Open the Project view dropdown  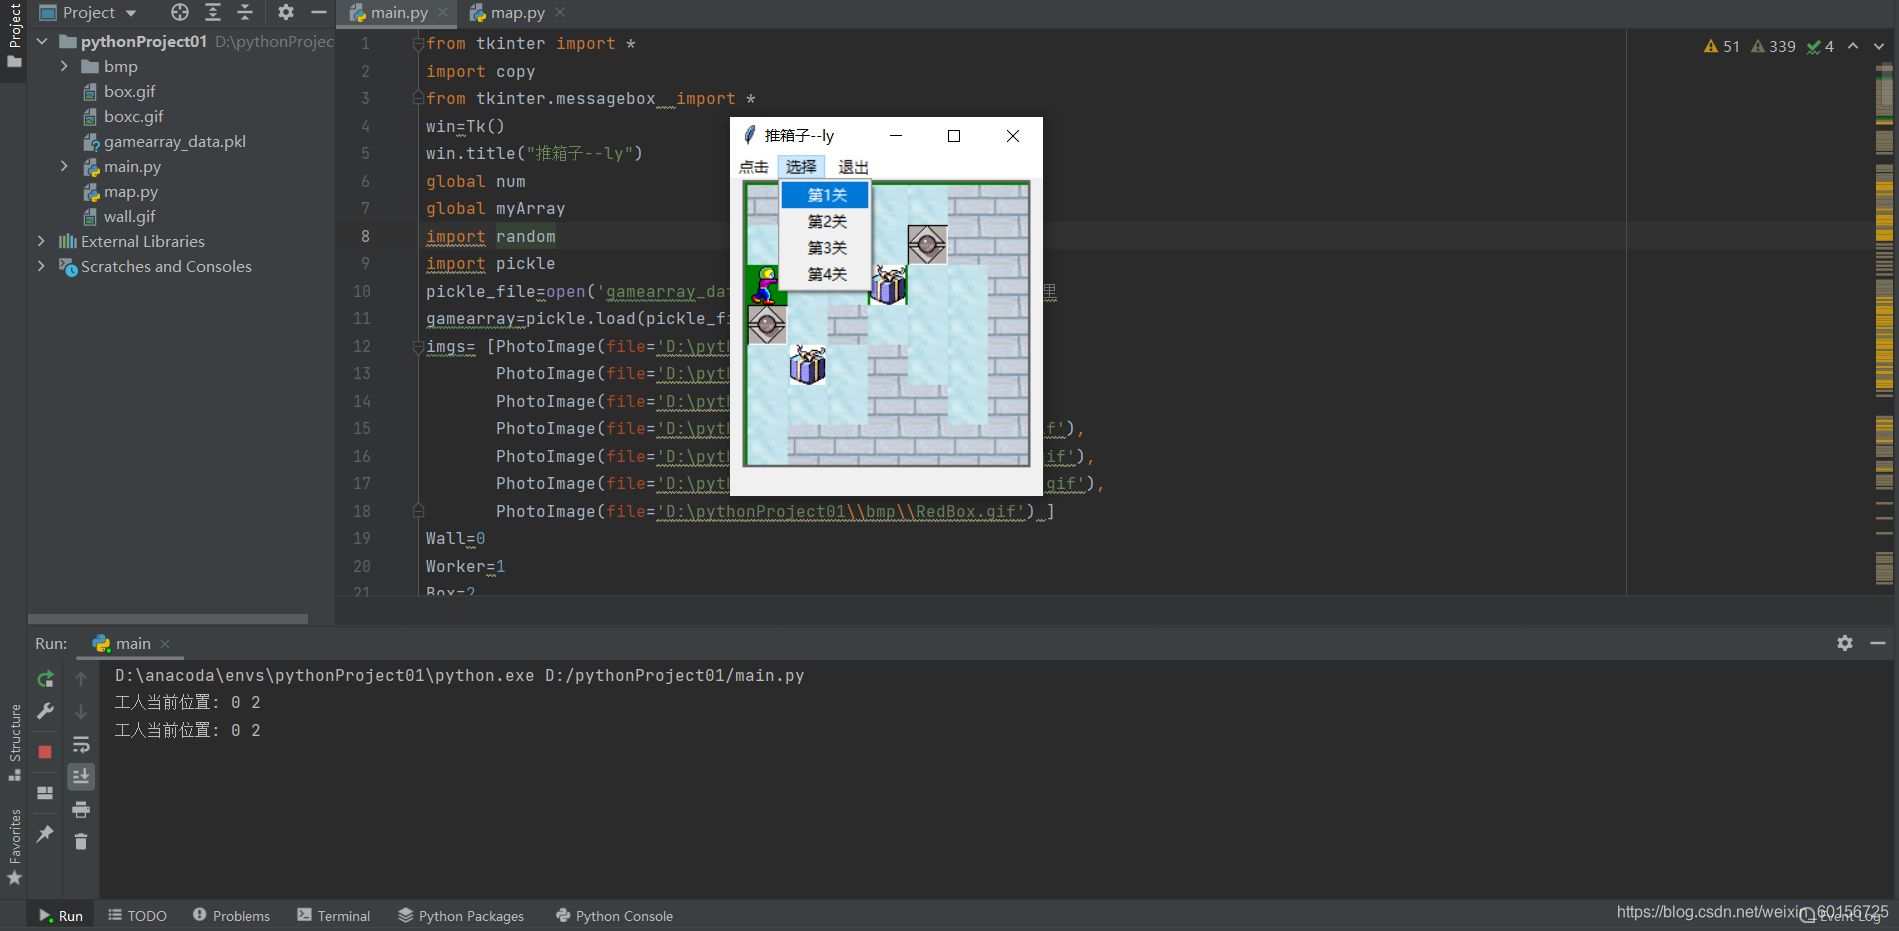pos(88,12)
